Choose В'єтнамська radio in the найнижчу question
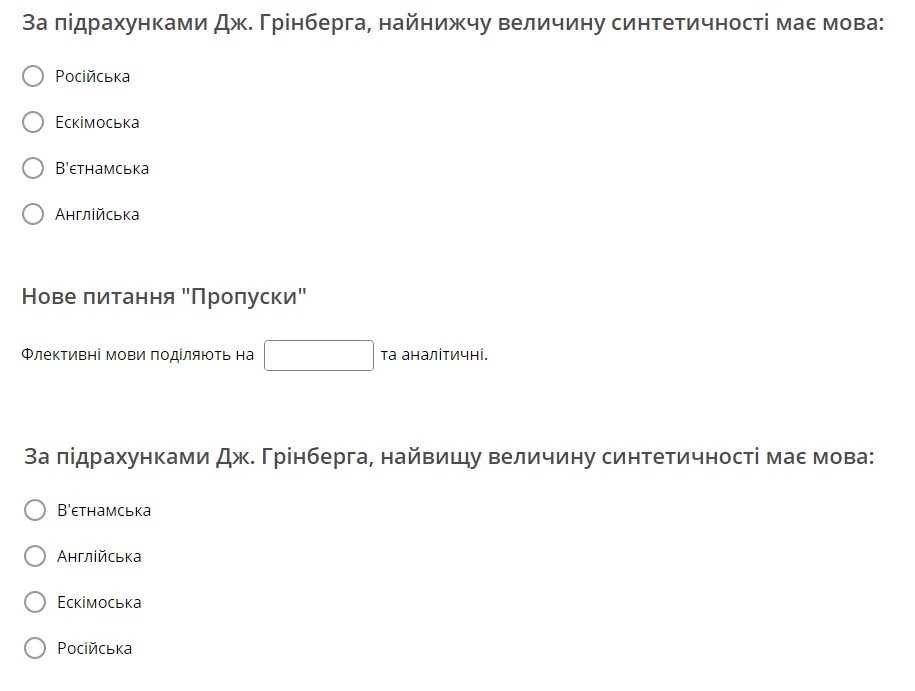Viewport: 915px width, 691px height. (33, 168)
